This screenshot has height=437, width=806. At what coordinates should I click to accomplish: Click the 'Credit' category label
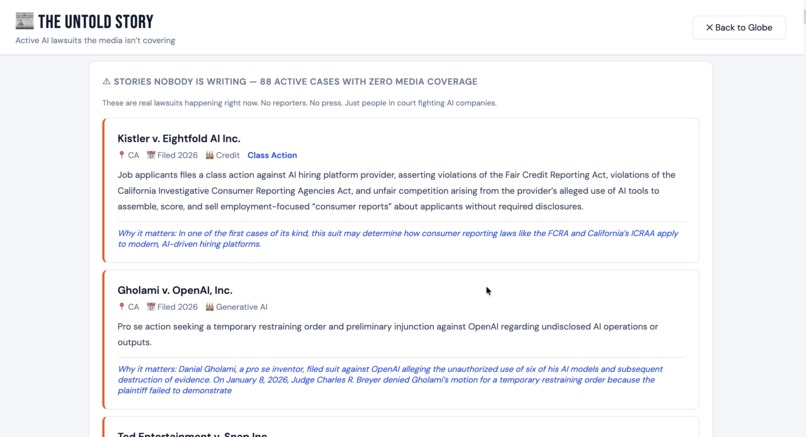click(228, 155)
